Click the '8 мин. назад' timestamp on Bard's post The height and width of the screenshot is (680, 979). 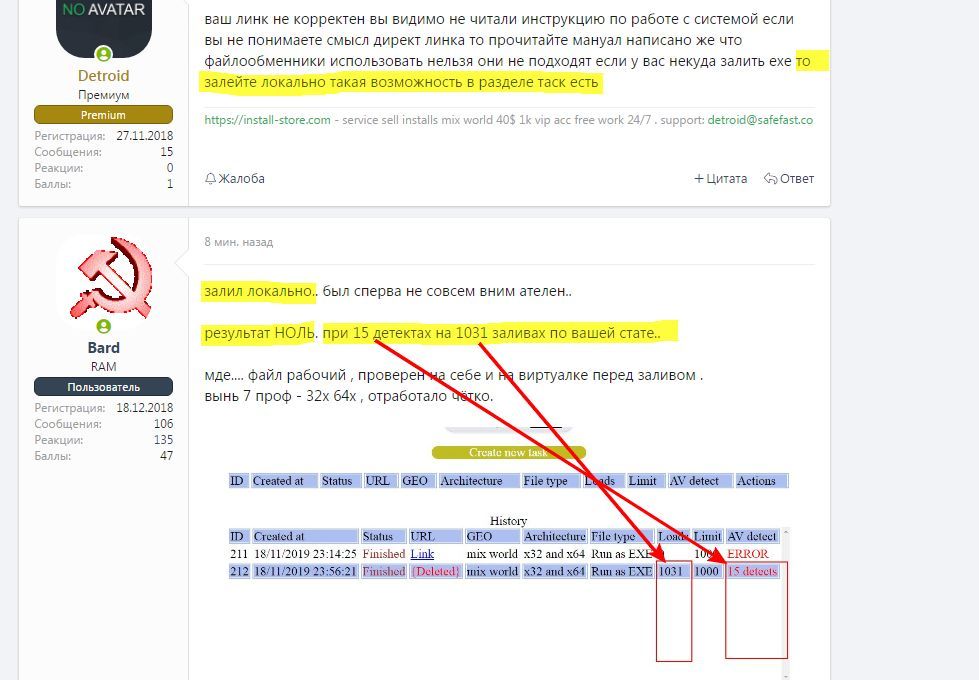(239, 242)
